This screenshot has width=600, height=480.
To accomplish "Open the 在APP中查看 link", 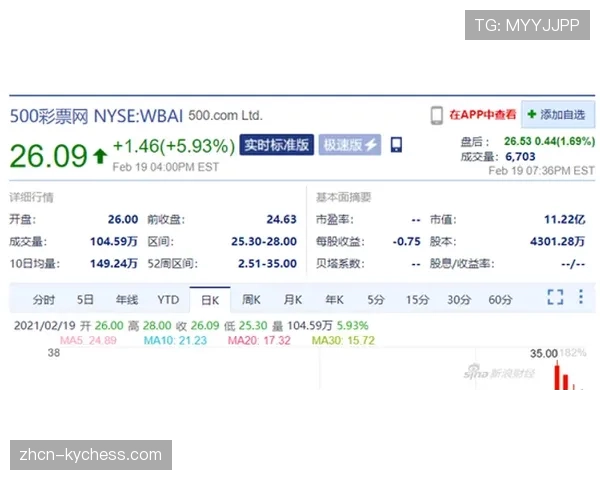I will click(483, 114).
